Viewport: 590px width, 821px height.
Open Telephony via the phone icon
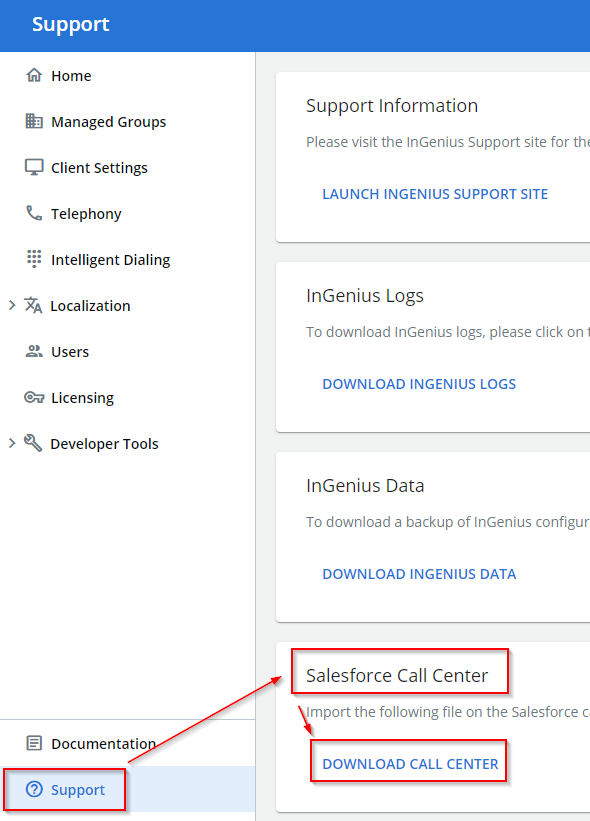34,213
